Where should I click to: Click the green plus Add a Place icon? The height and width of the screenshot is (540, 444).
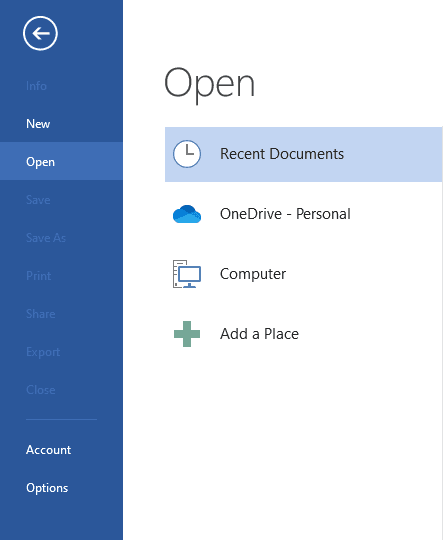pos(187,334)
